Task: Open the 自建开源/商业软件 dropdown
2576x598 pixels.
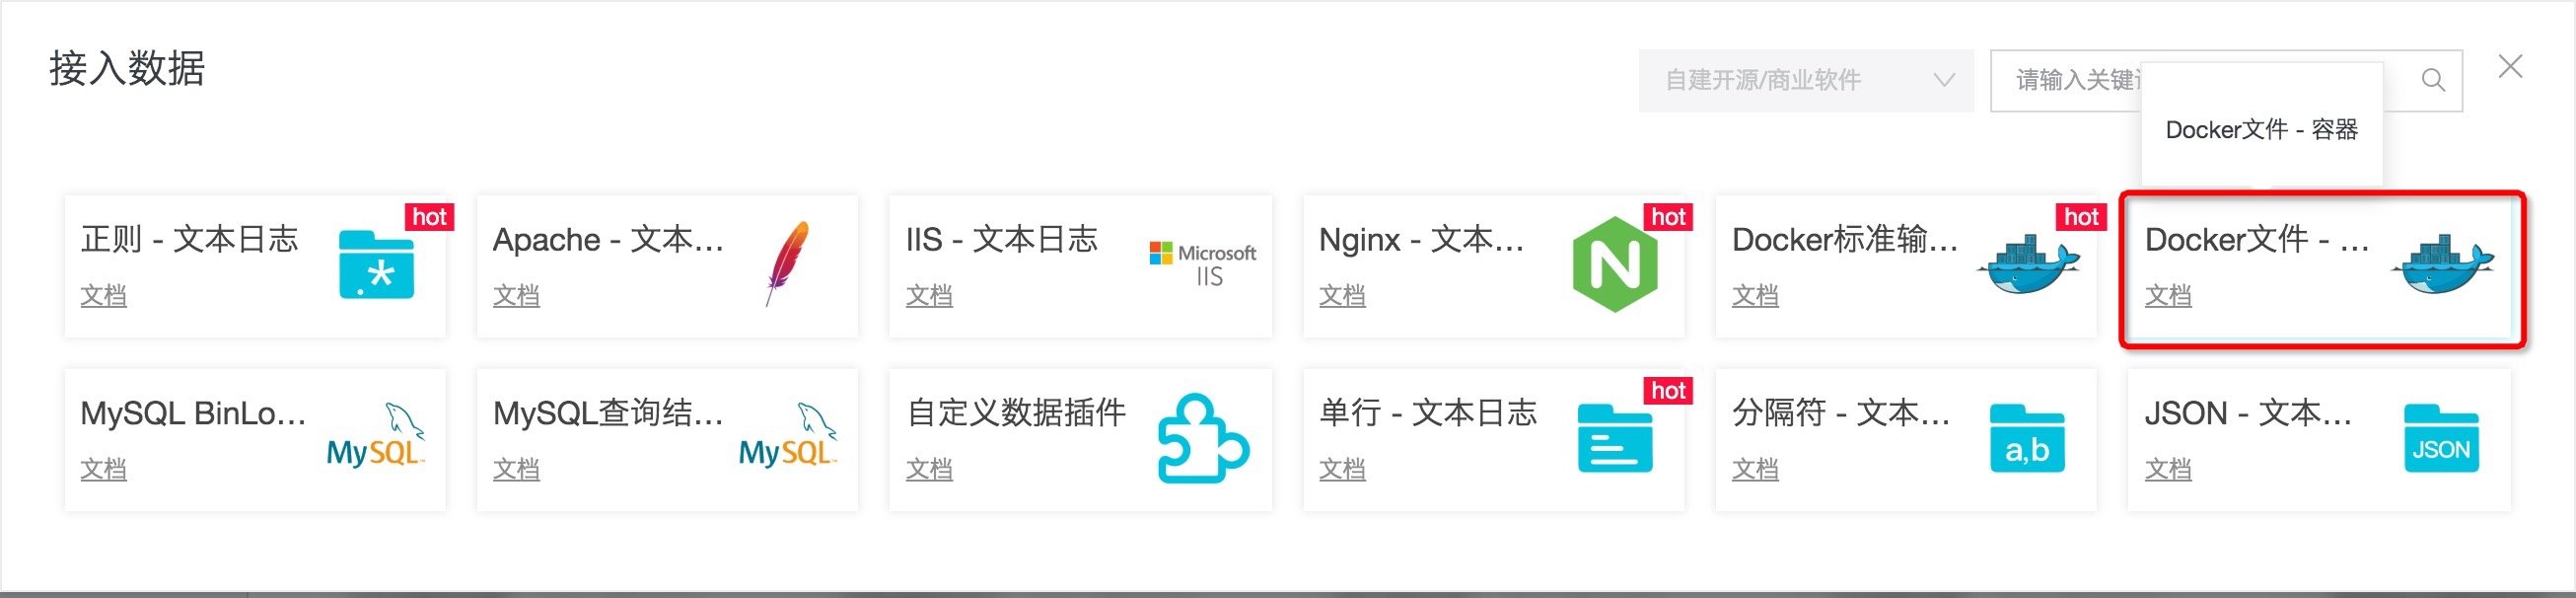Action: coord(1805,80)
